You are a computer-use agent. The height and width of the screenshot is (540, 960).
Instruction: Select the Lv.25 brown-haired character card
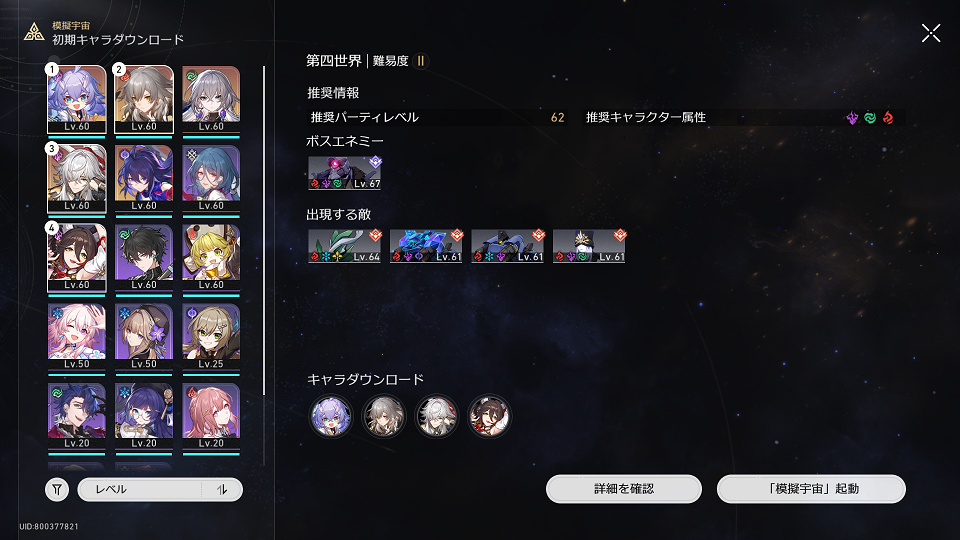click(x=211, y=337)
